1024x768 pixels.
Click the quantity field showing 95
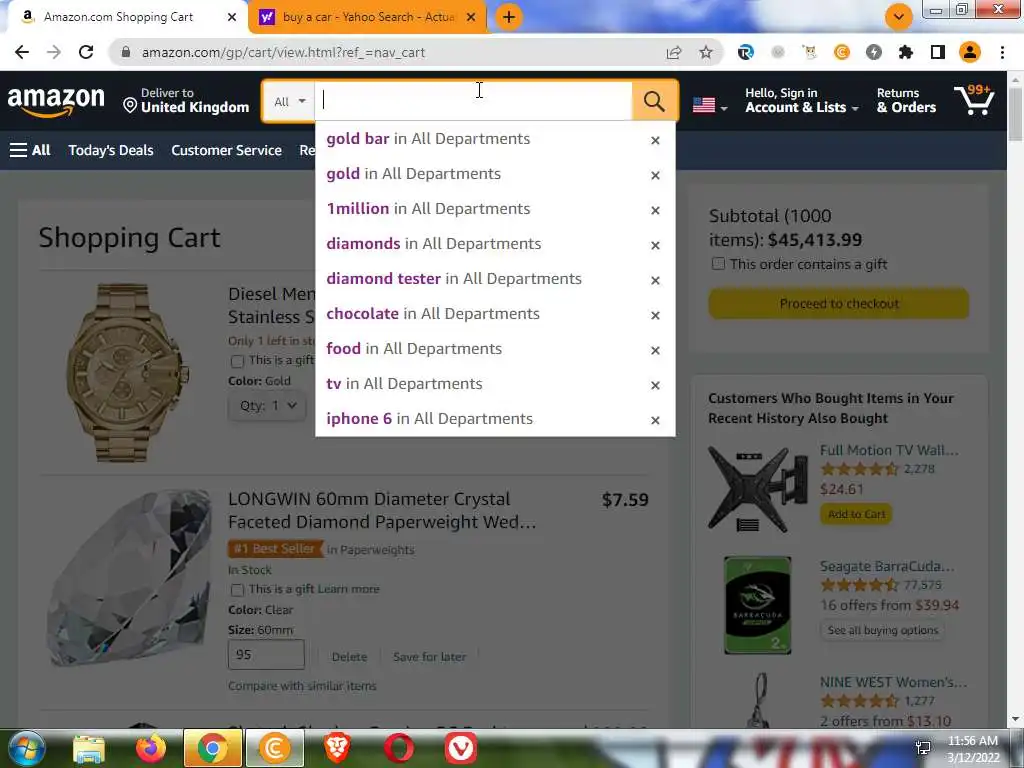click(x=266, y=654)
